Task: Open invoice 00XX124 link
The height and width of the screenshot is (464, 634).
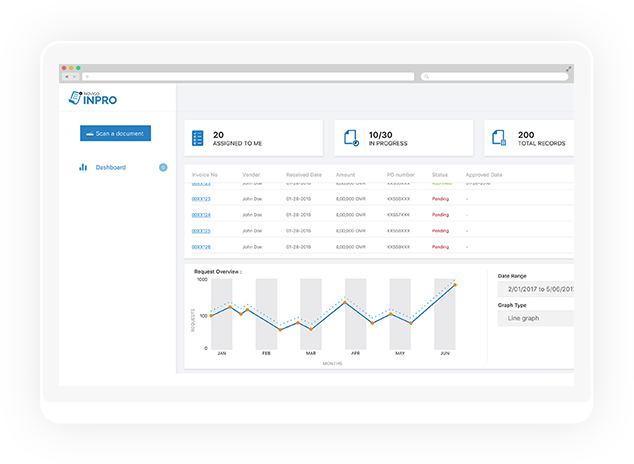Action: pyautogui.click(x=201, y=215)
